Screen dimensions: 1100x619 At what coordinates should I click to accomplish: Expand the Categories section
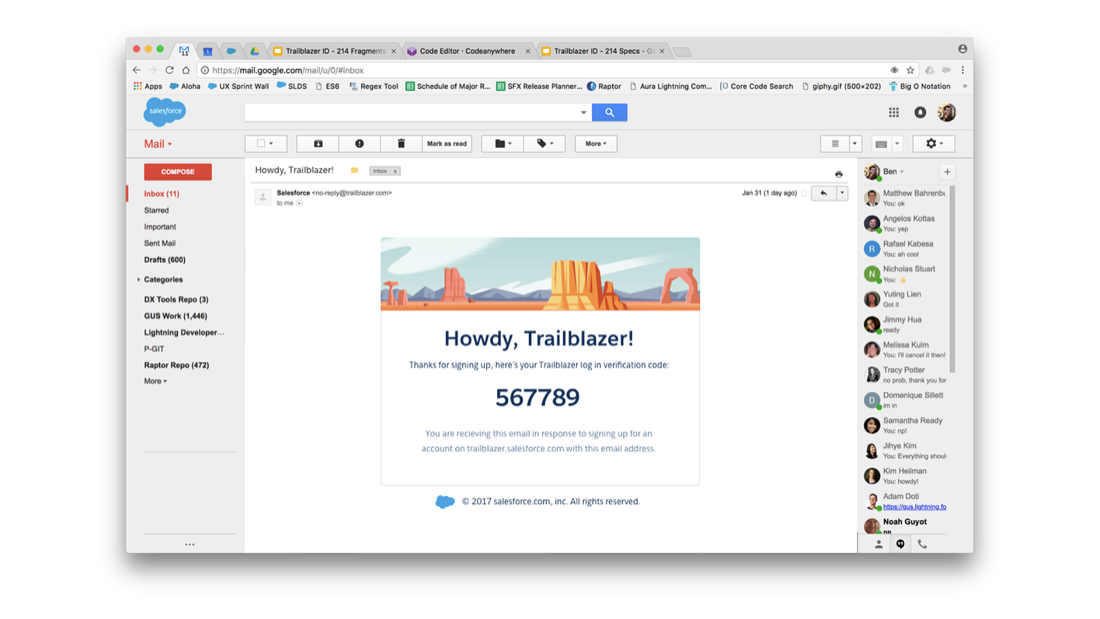tap(139, 279)
